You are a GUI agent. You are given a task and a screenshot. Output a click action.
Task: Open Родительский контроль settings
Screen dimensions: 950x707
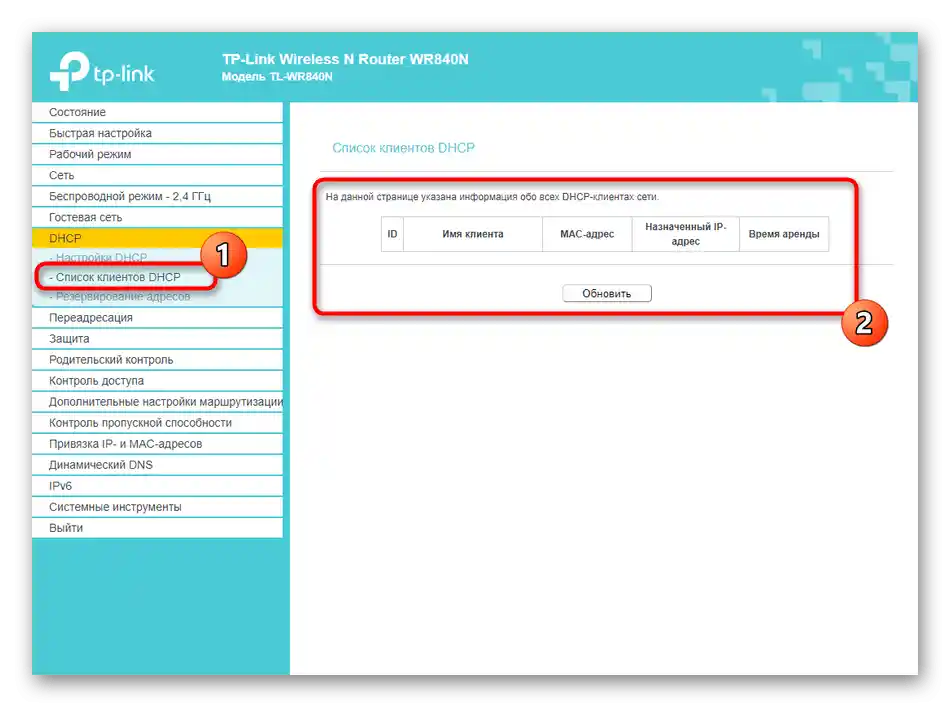pos(158,360)
